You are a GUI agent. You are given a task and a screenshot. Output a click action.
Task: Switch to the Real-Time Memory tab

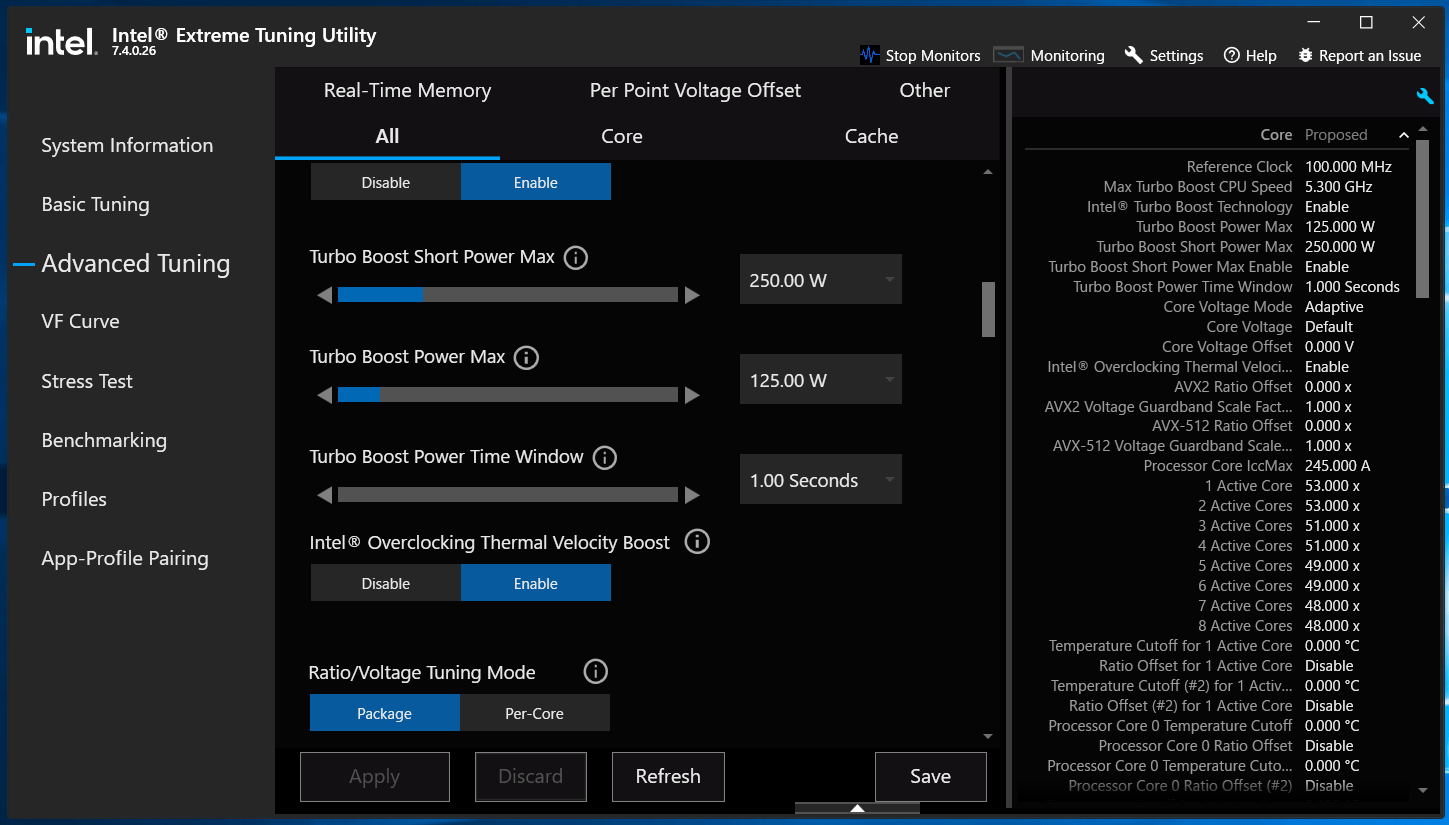coord(408,90)
